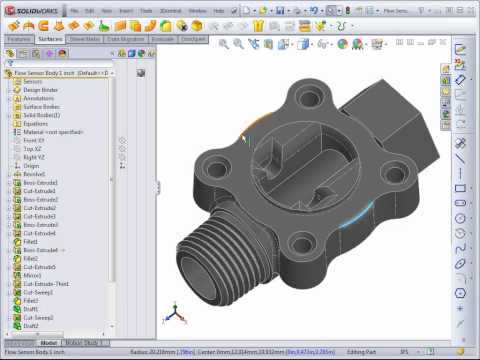Expand the Annotations folder
The height and width of the screenshot is (360, 480).
pyautogui.click(x=9, y=98)
